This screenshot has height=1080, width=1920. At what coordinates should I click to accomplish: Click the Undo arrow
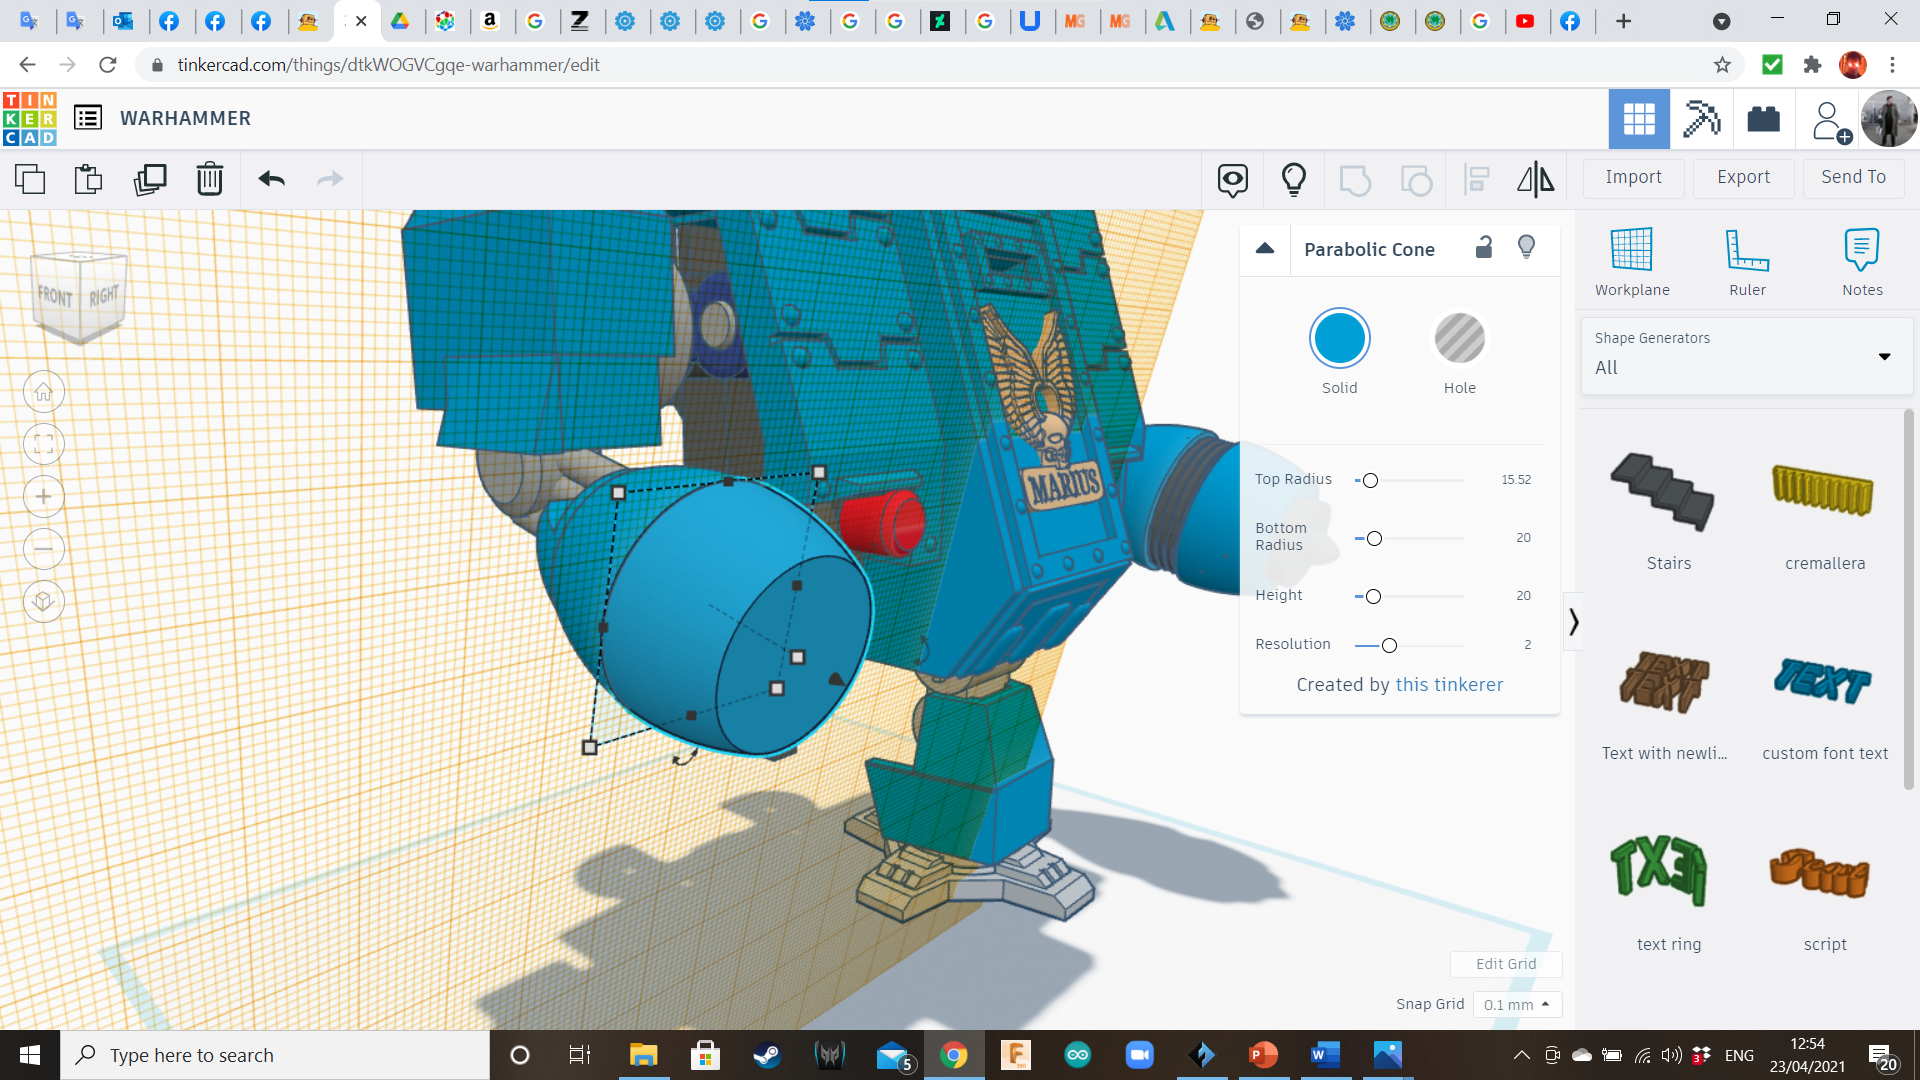click(x=271, y=179)
